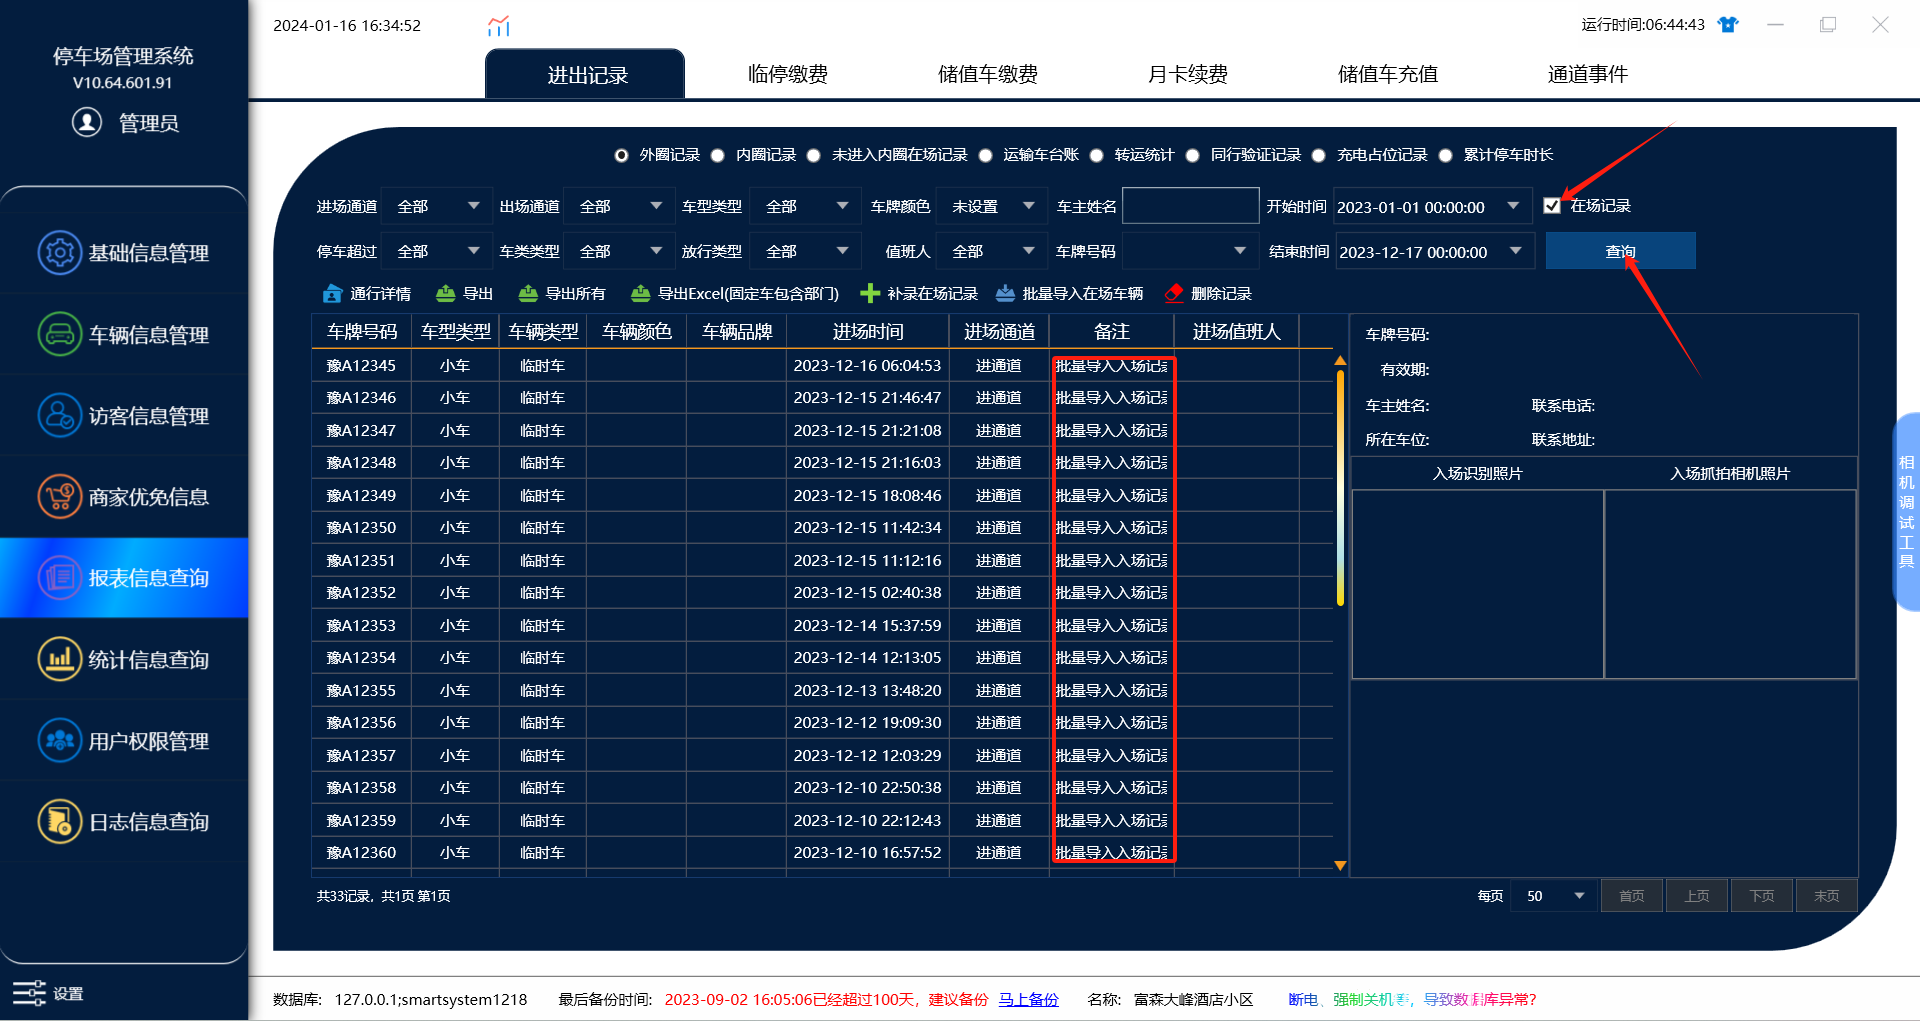Open the 车牌颜色 dropdown
This screenshot has width=1920, height=1021.
[x=990, y=206]
